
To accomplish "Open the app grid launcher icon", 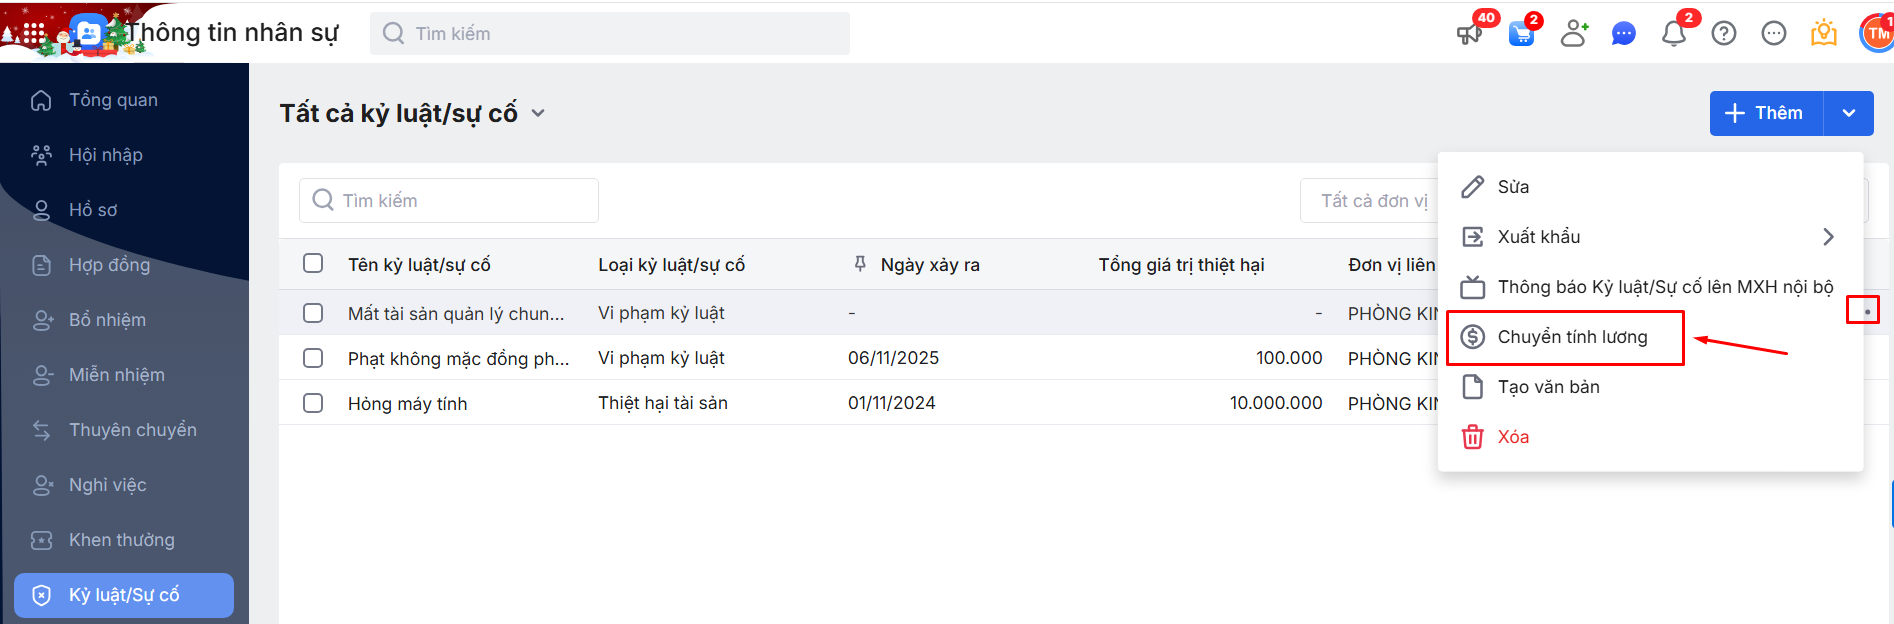I will point(34,34).
